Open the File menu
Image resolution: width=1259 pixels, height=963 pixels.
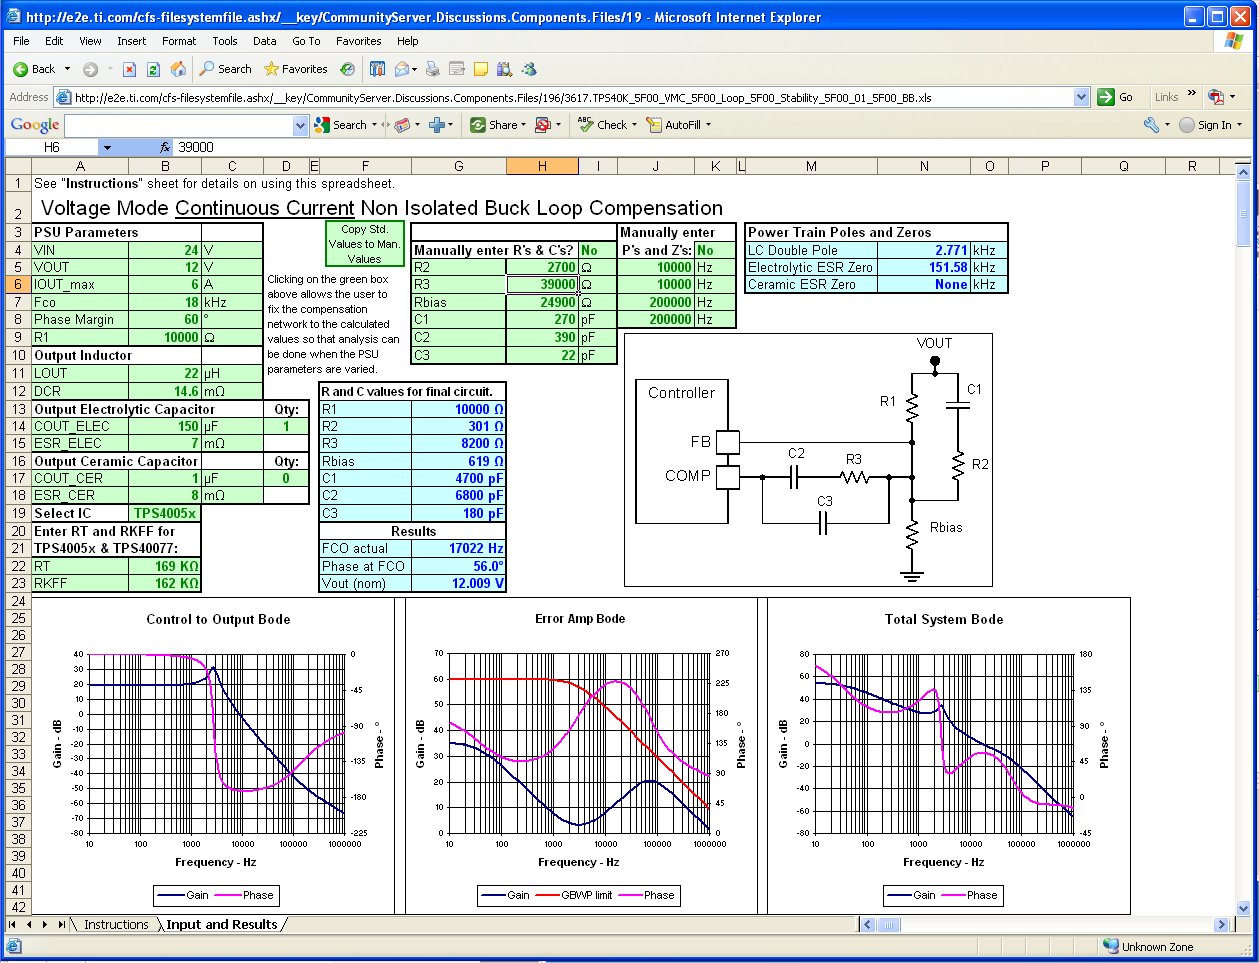click(x=21, y=41)
